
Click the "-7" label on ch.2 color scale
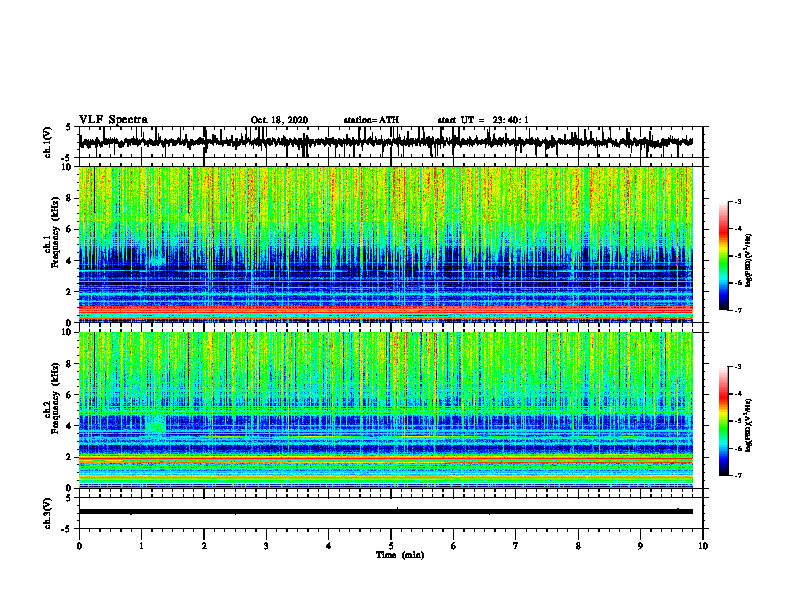pyautogui.click(x=738, y=476)
